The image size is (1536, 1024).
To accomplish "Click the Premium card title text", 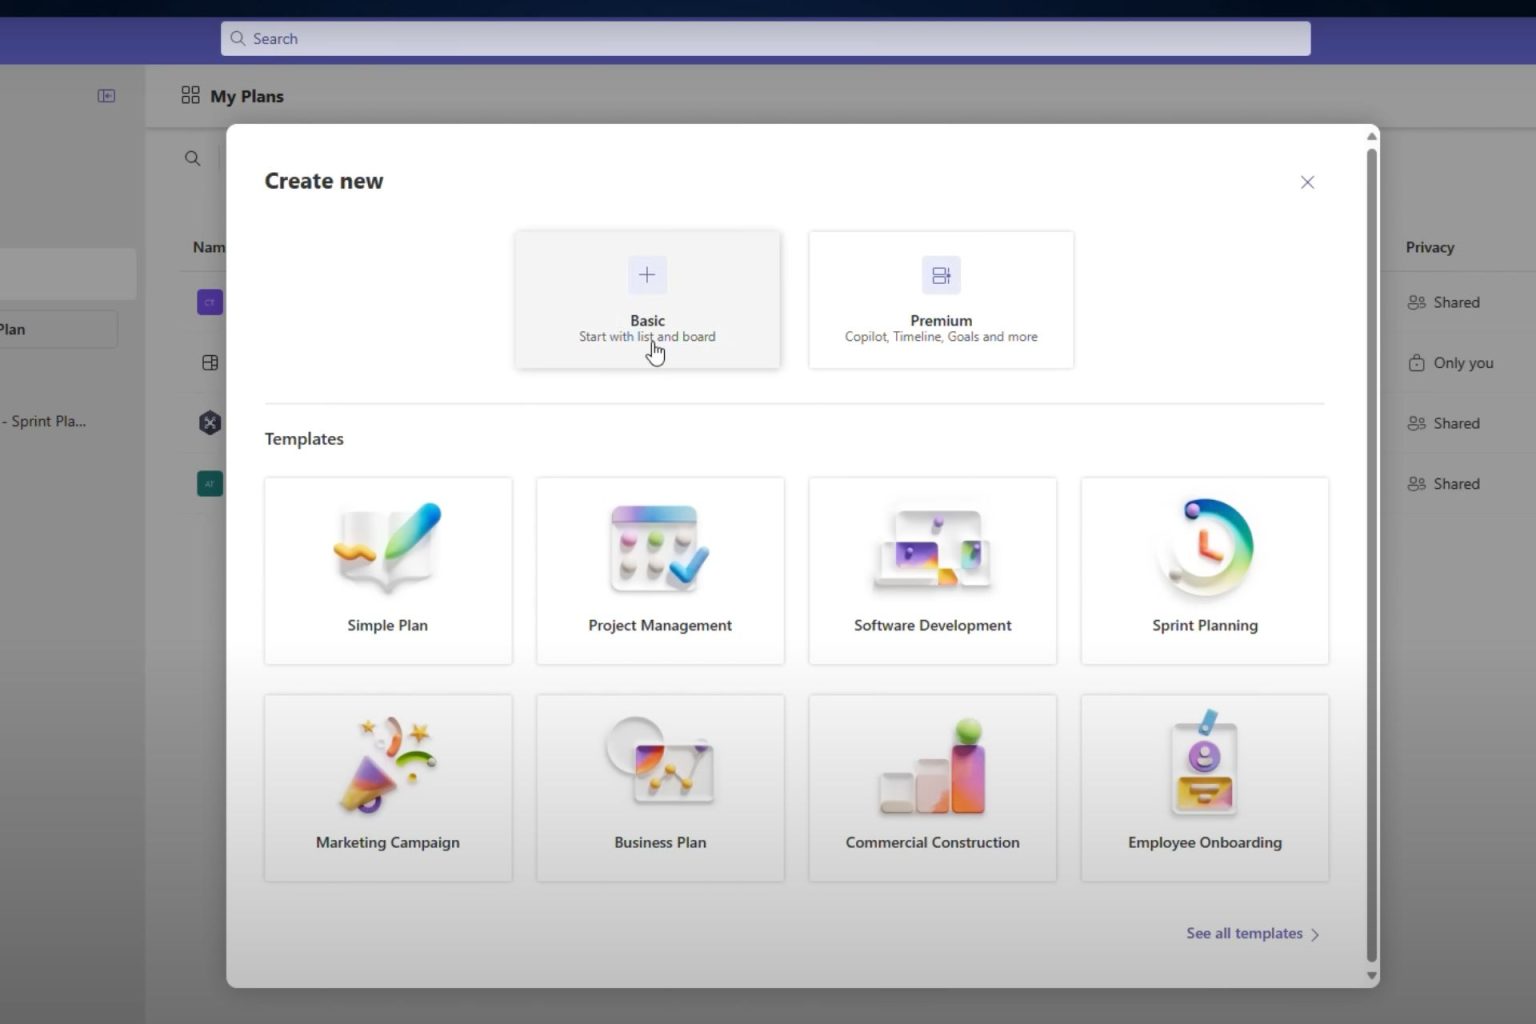I will [x=941, y=321].
